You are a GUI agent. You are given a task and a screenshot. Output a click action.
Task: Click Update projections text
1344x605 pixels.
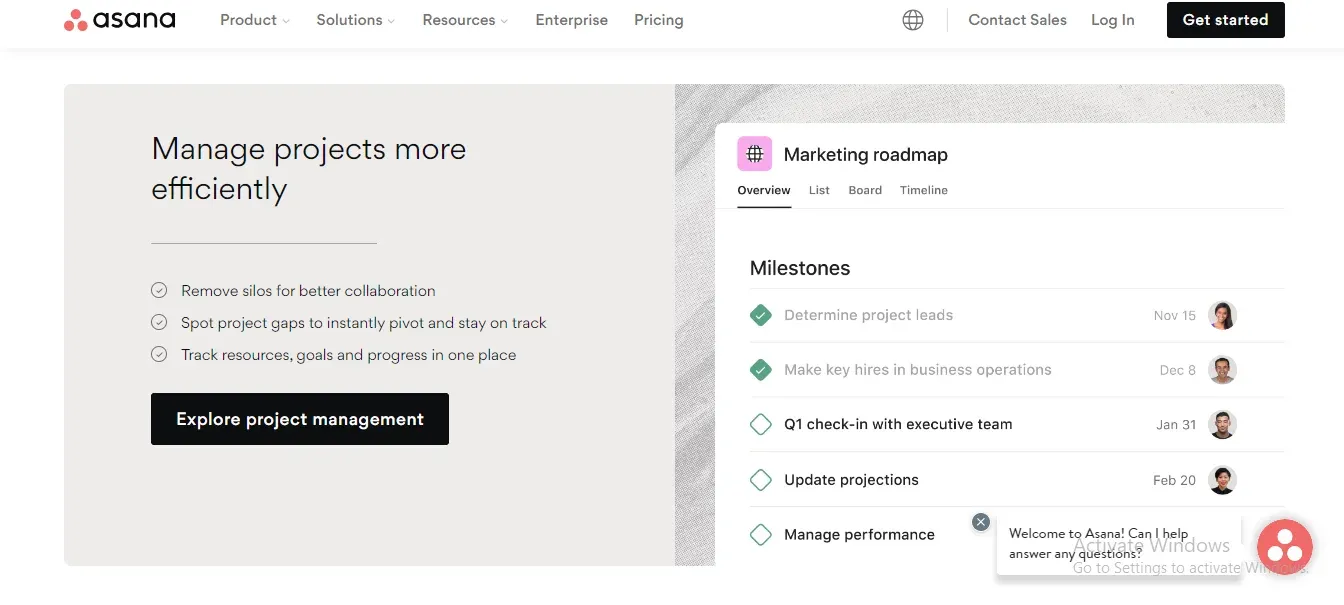coord(851,480)
